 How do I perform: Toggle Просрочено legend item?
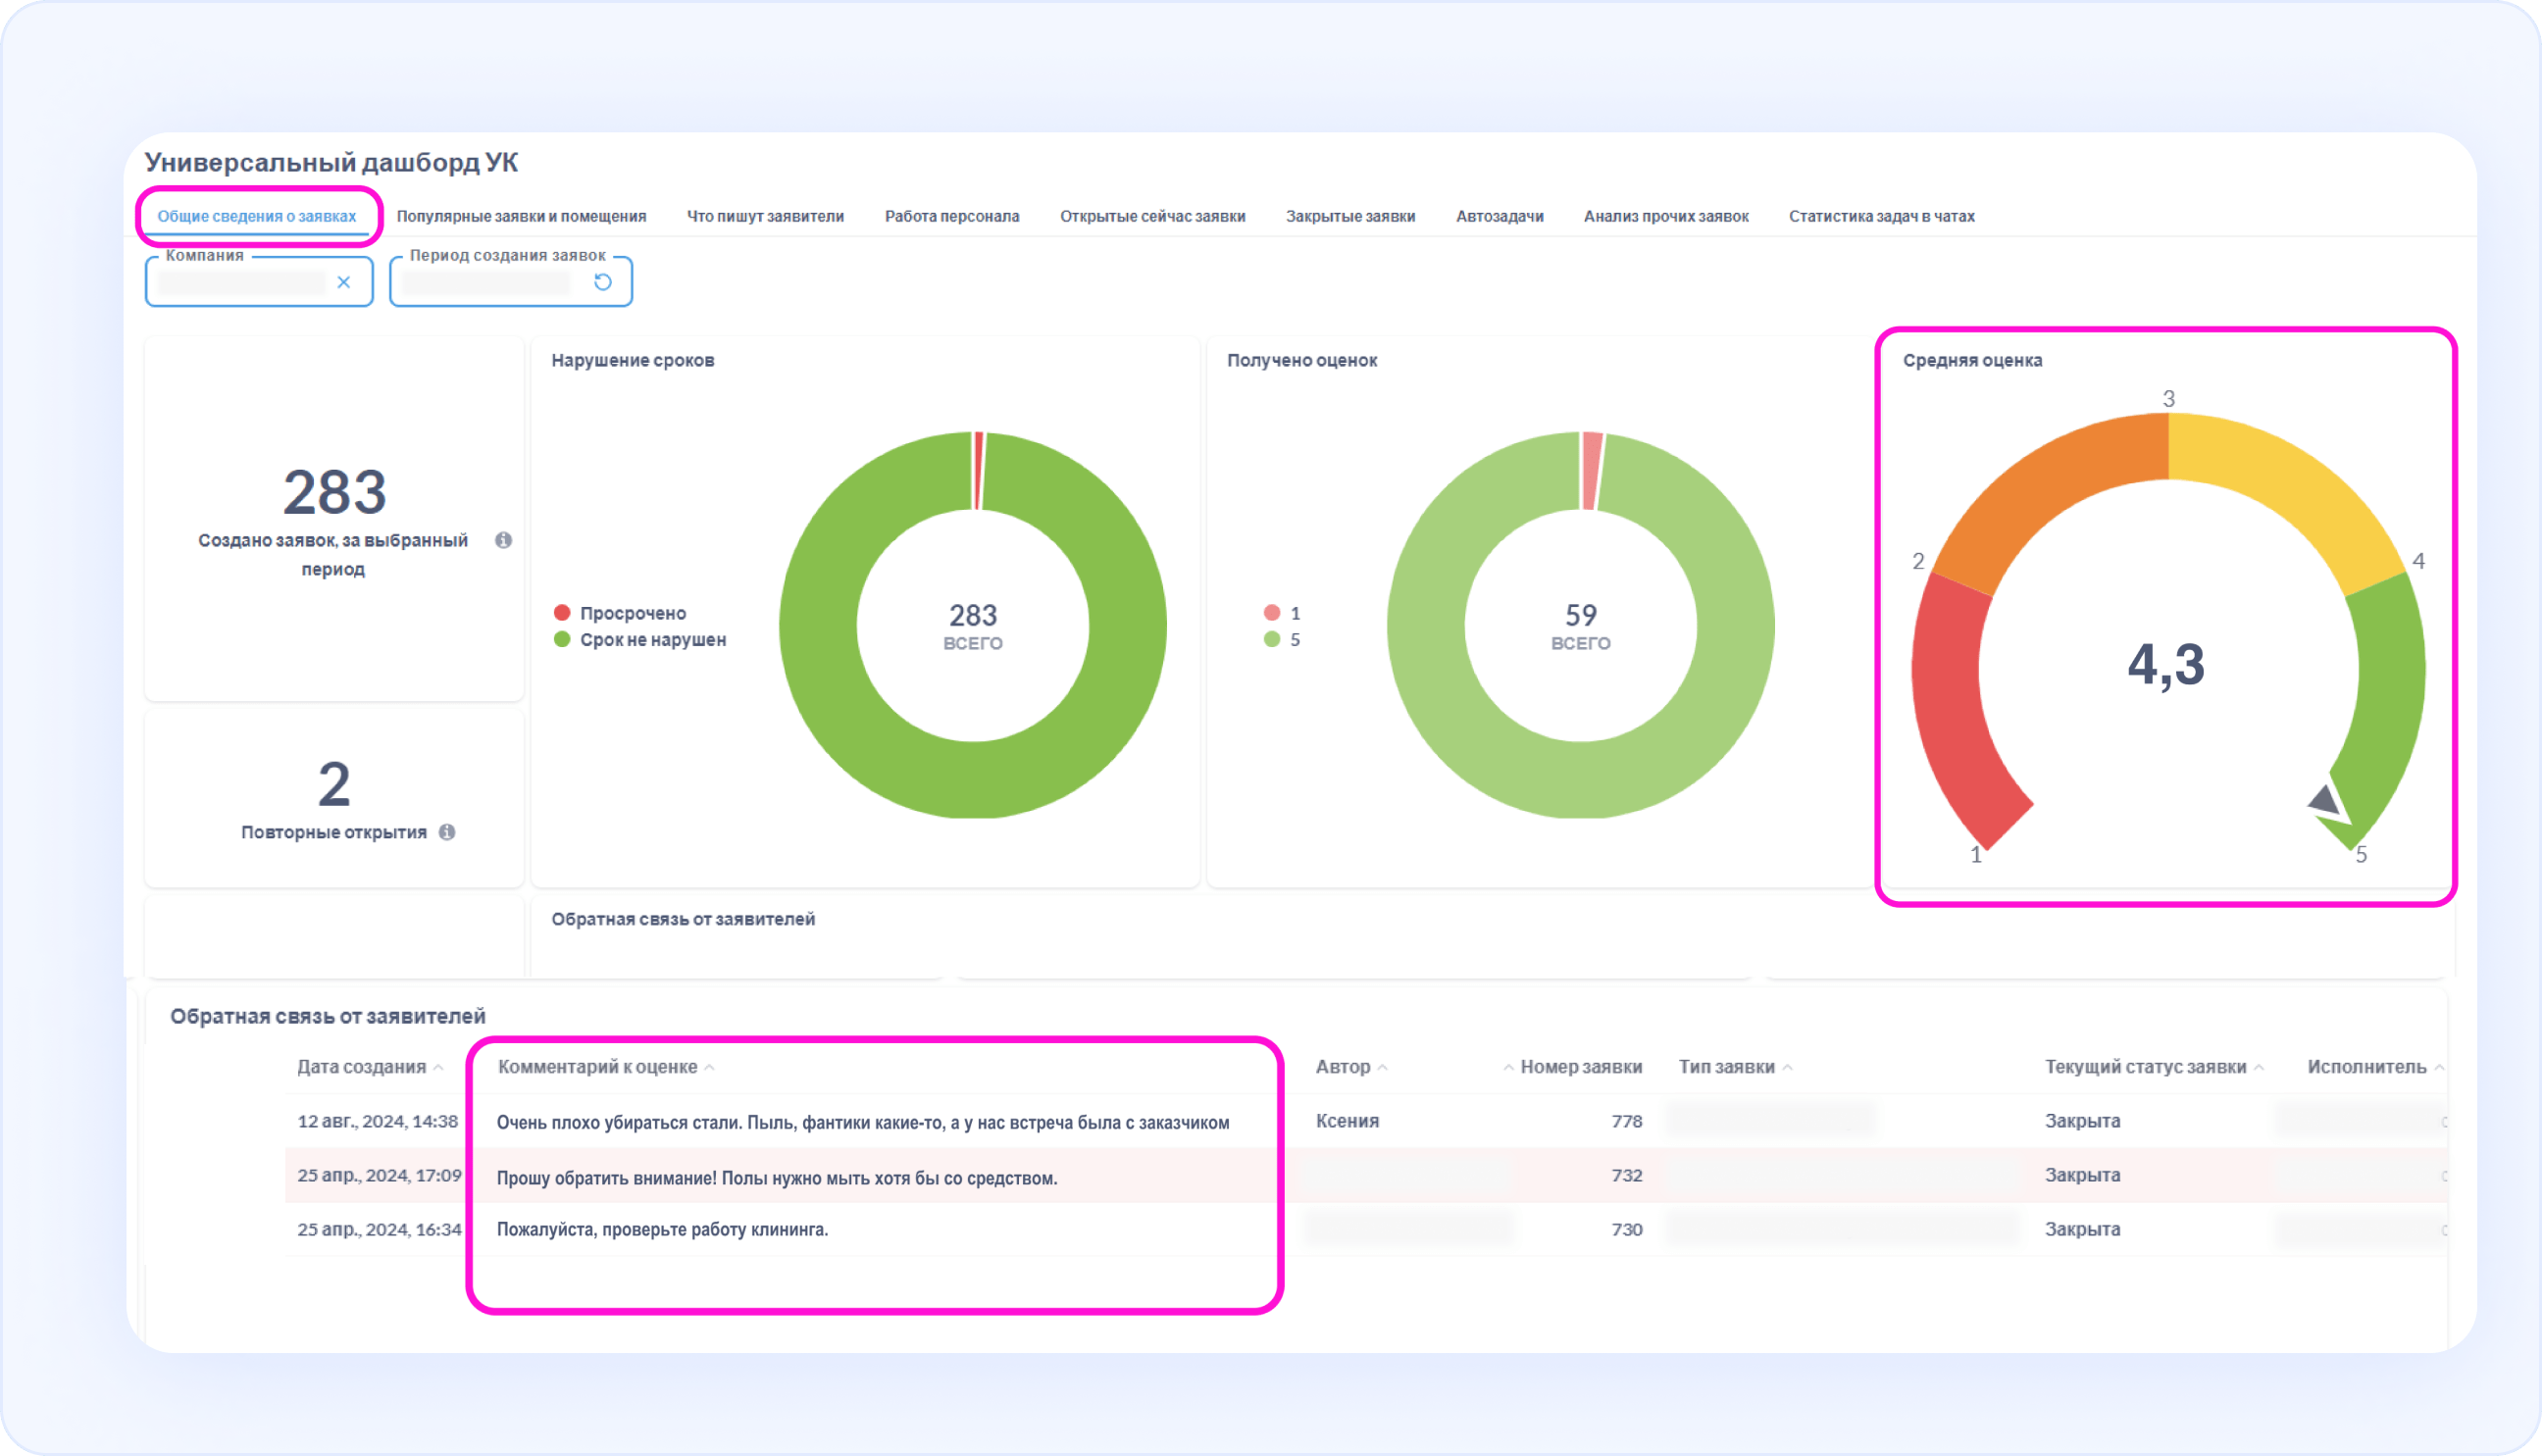coord(632,613)
